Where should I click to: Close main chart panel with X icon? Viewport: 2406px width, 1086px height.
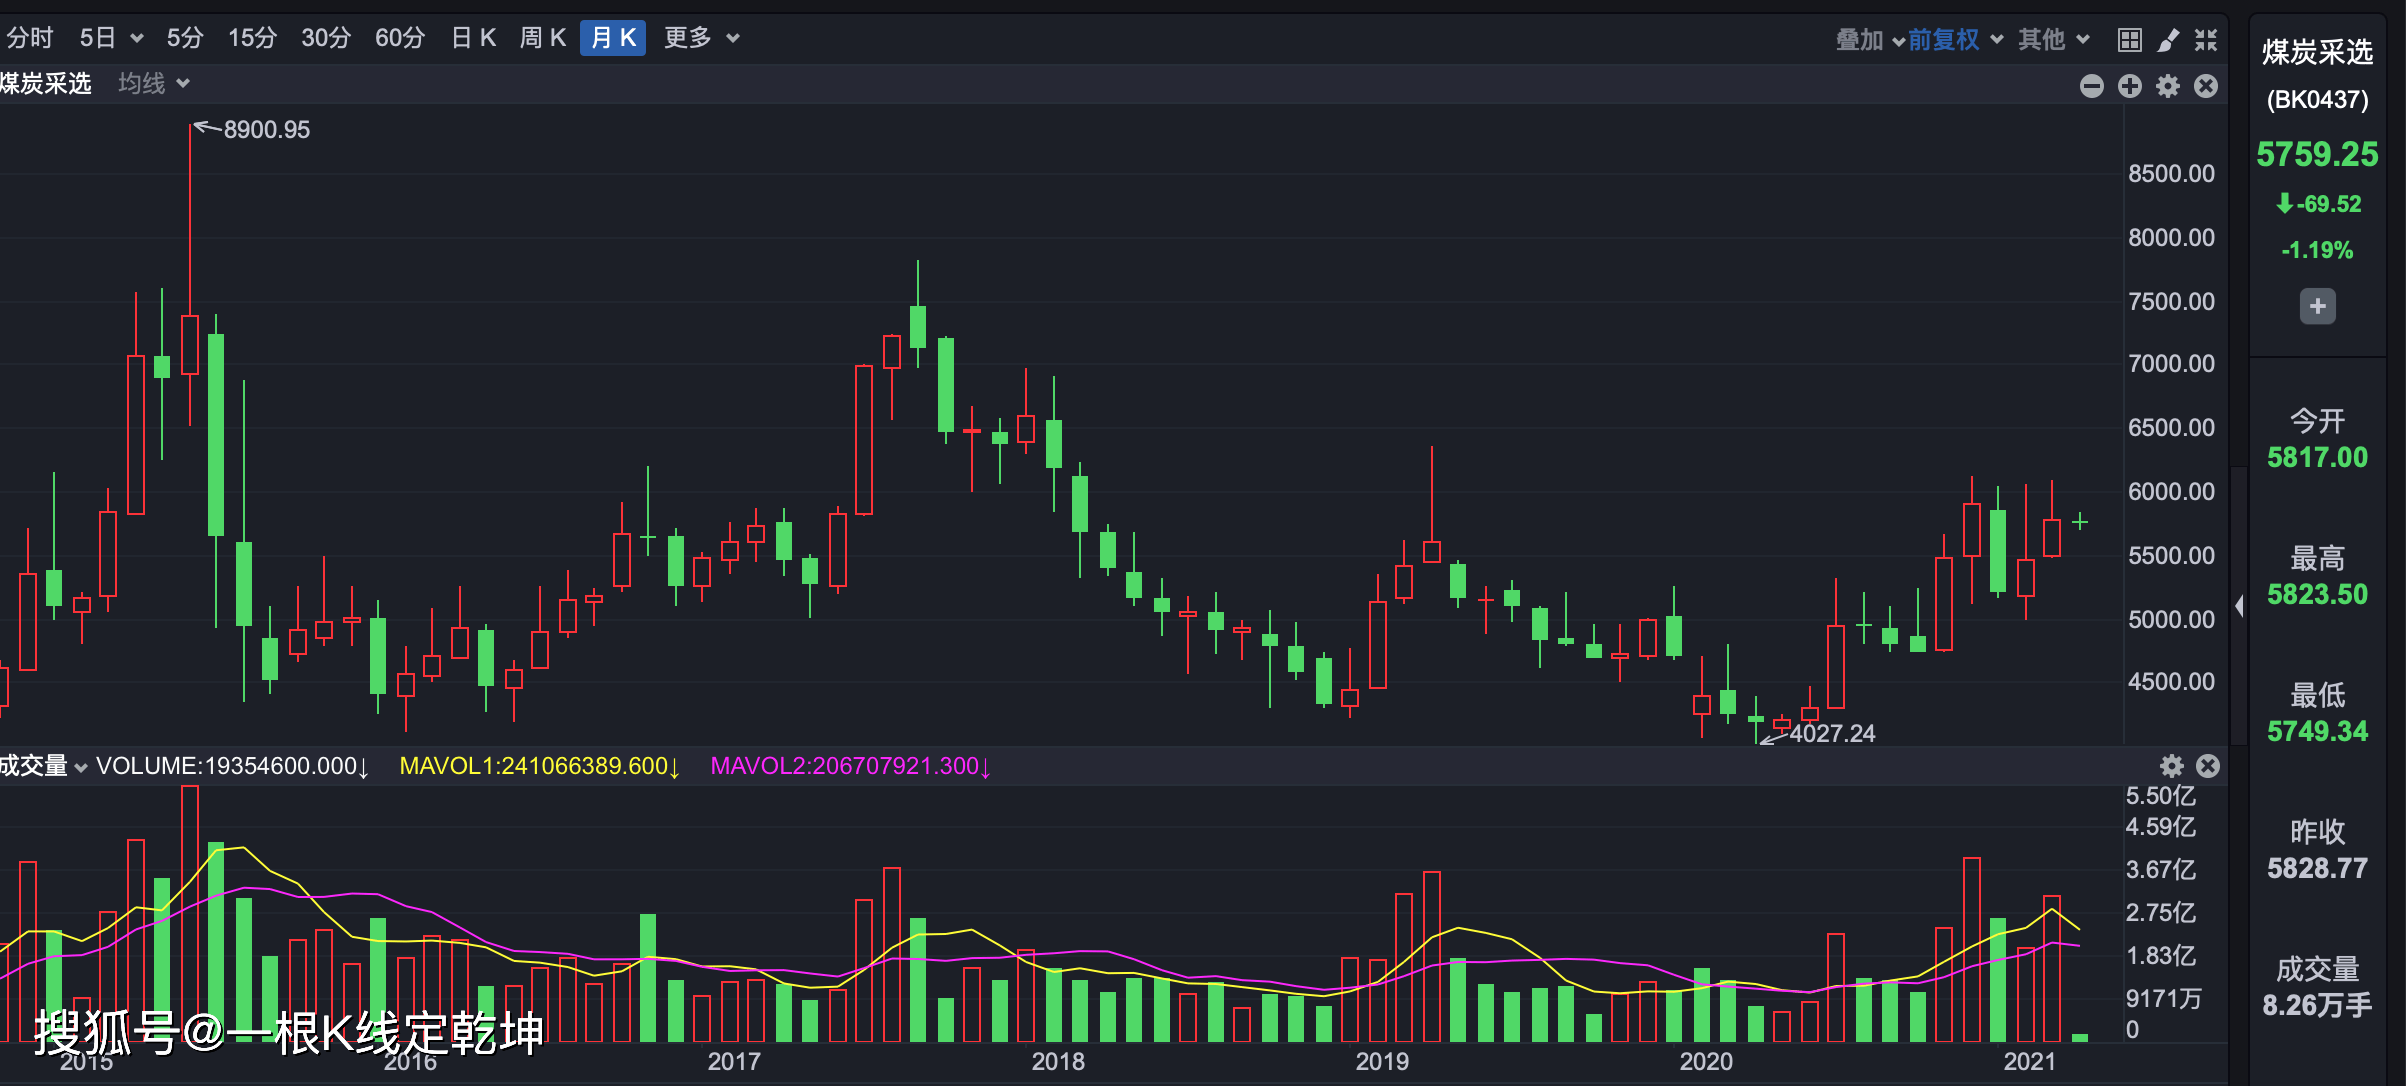[x=2206, y=86]
